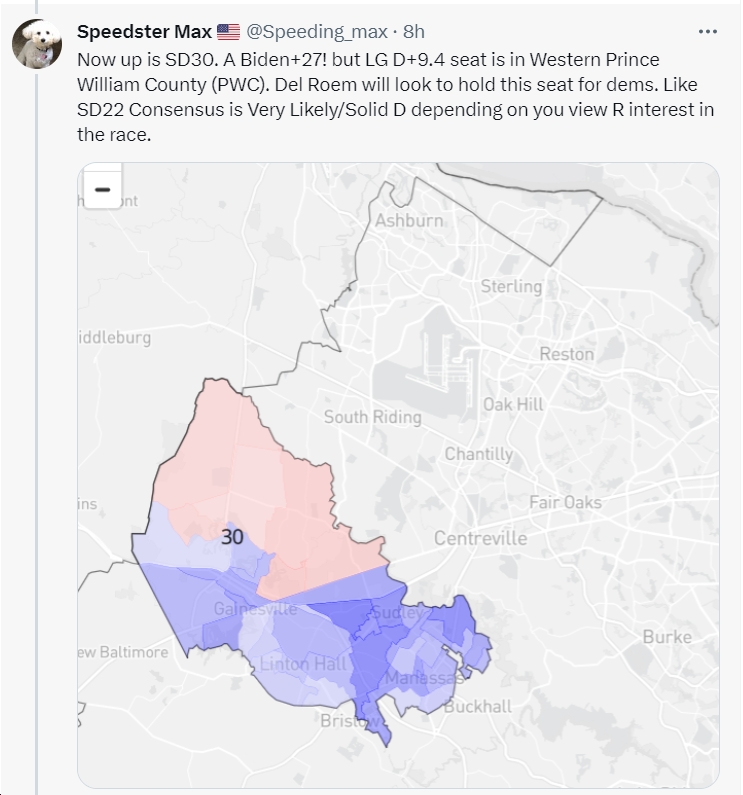Image resolution: width=743 pixels, height=795 pixels.
Task: Open the tweet's three-dot more menu
Action: click(x=707, y=31)
